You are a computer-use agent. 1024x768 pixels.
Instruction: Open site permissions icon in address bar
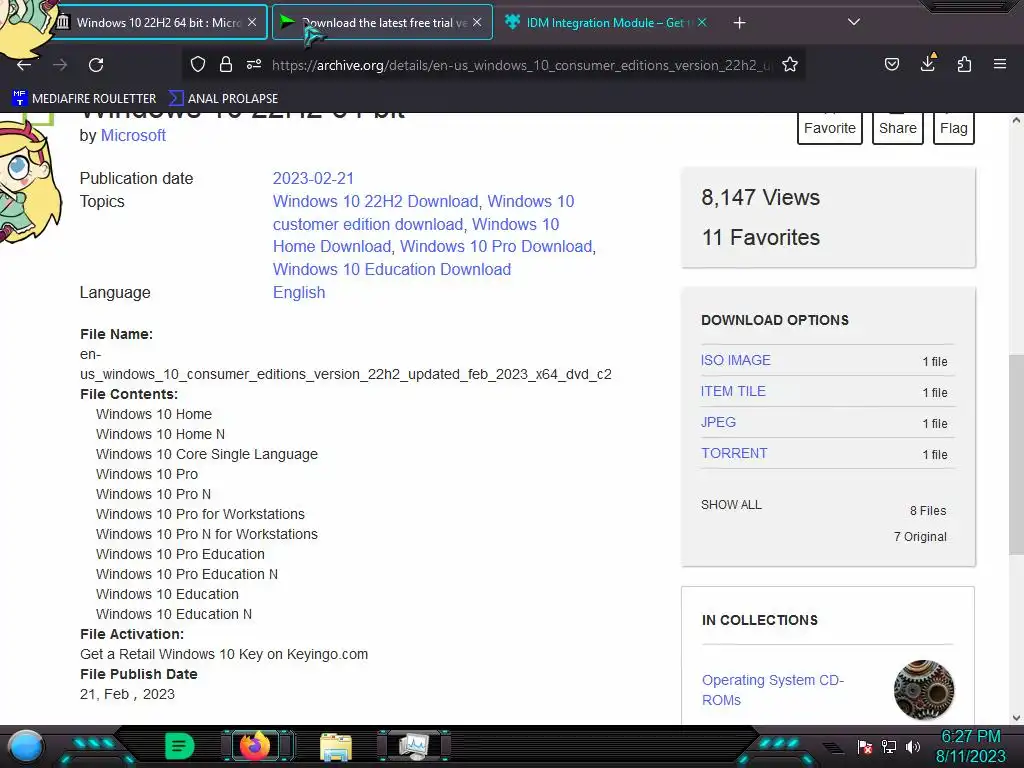tap(254, 65)
